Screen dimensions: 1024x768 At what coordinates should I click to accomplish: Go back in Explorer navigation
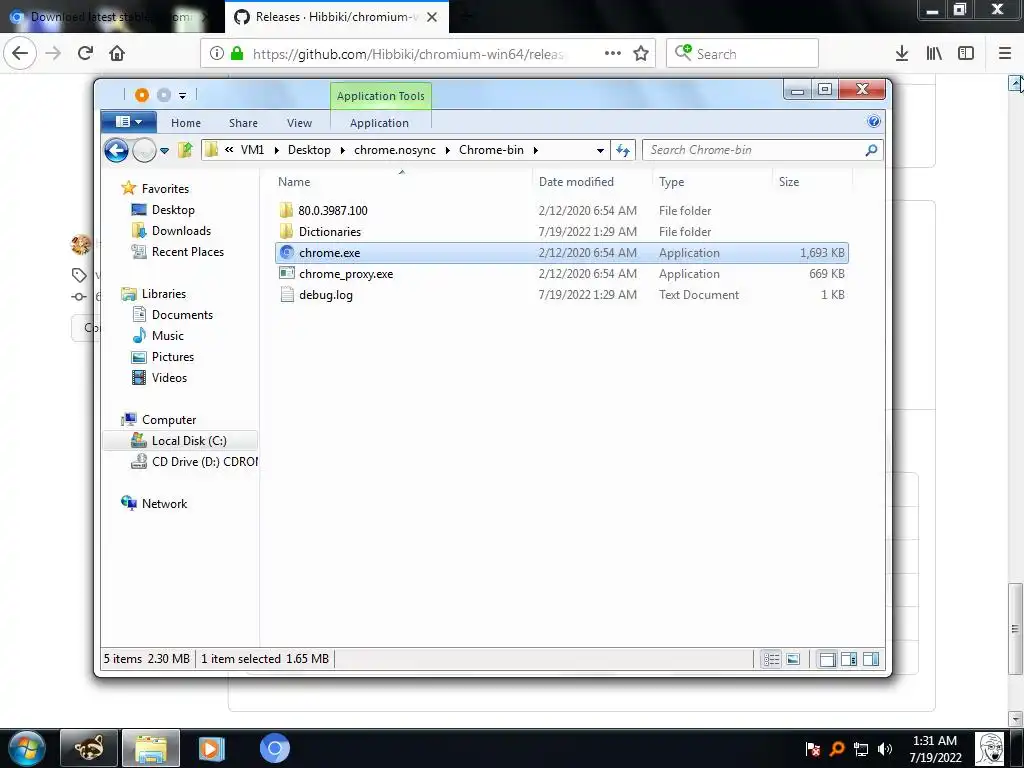point(116,150)
